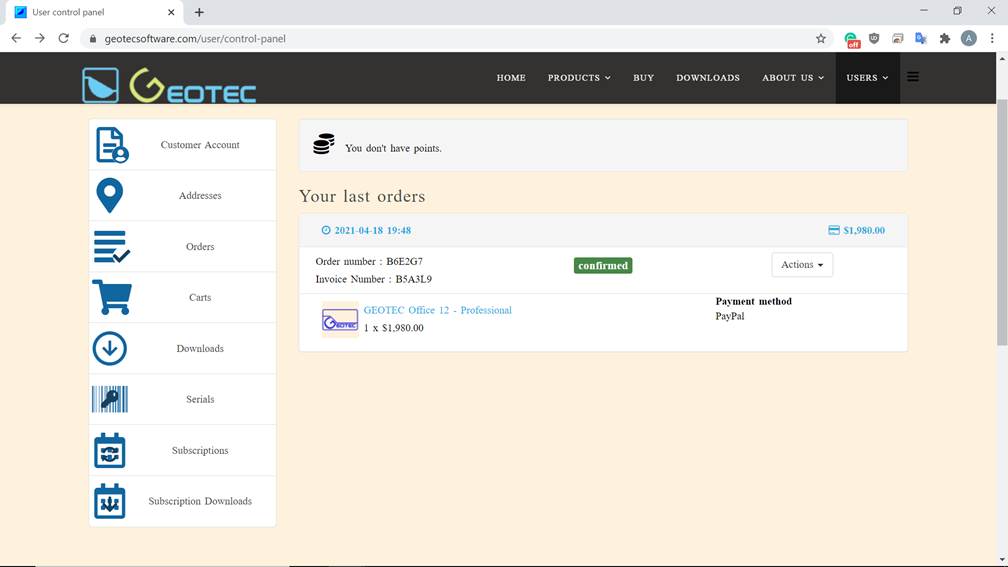Click order date 2021-04-18 19:48
This screenshot has width=1008, height=567.
click(372, 230)
